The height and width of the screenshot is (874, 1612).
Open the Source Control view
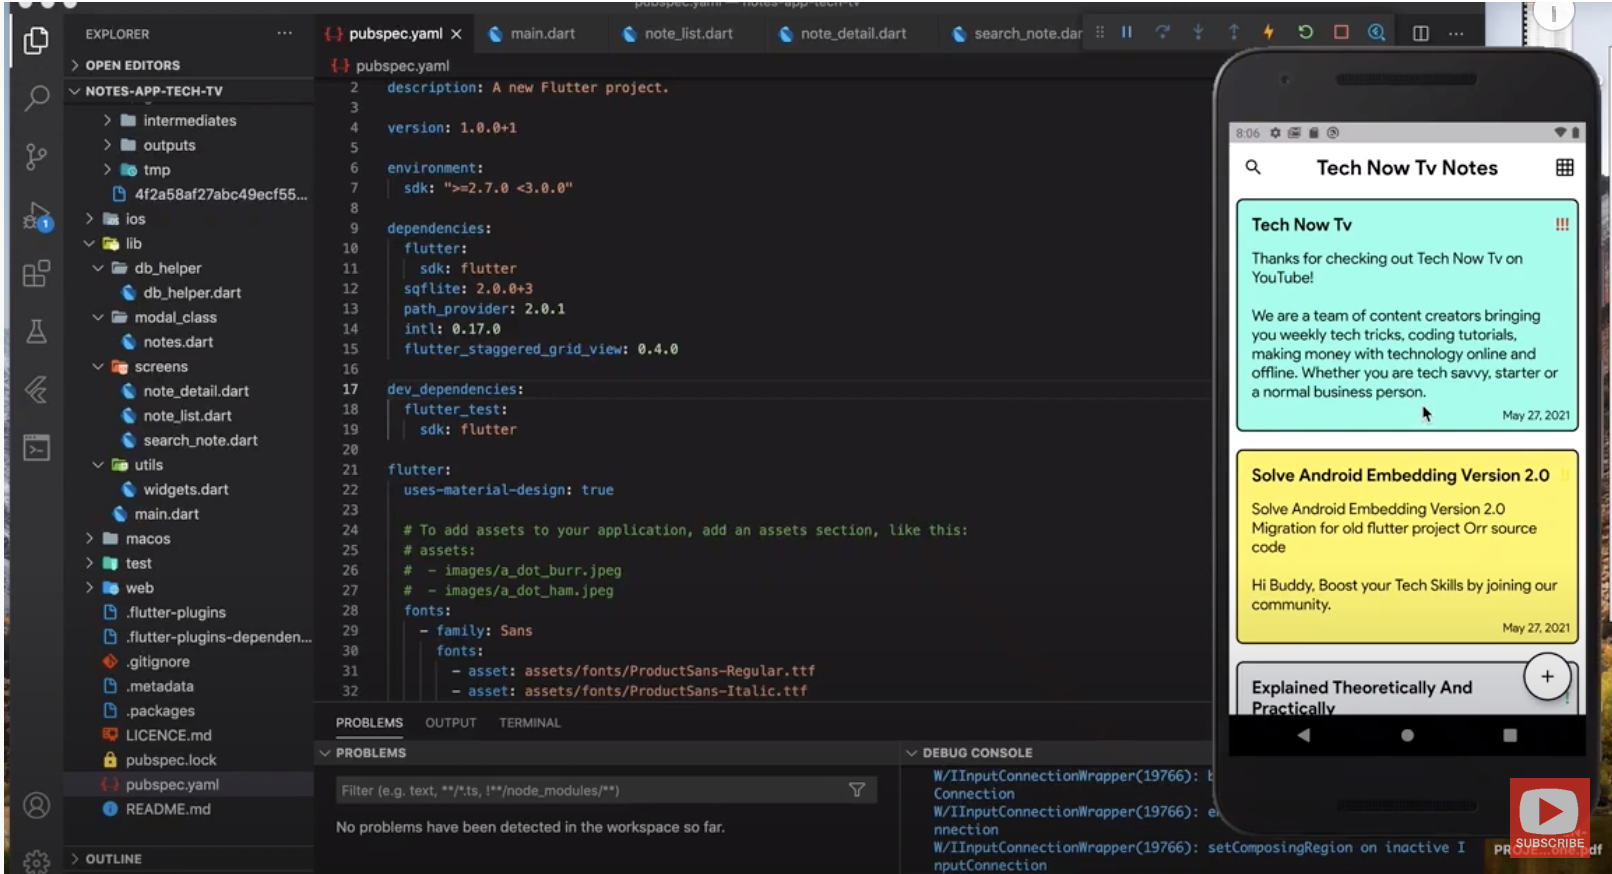tap(36, 157)
